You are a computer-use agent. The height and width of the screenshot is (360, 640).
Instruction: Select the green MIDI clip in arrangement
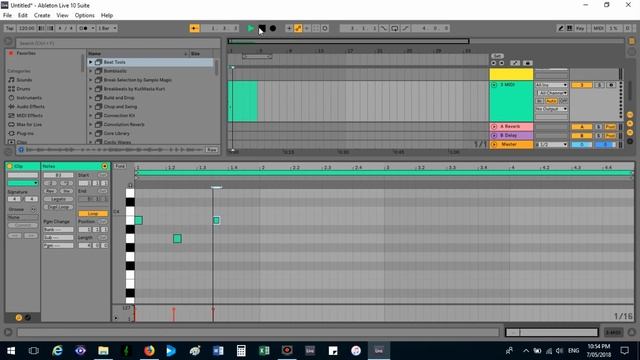242,101
